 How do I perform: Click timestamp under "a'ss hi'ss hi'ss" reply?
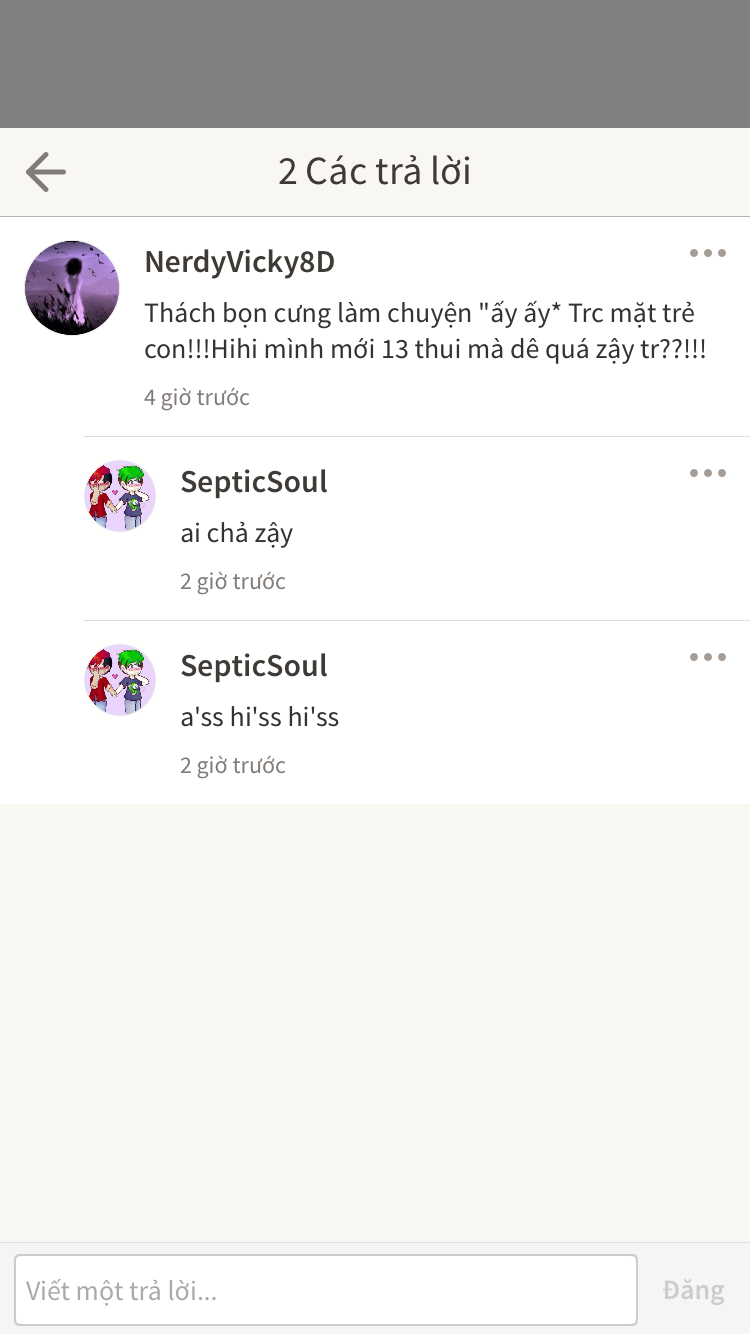(233, 765)
